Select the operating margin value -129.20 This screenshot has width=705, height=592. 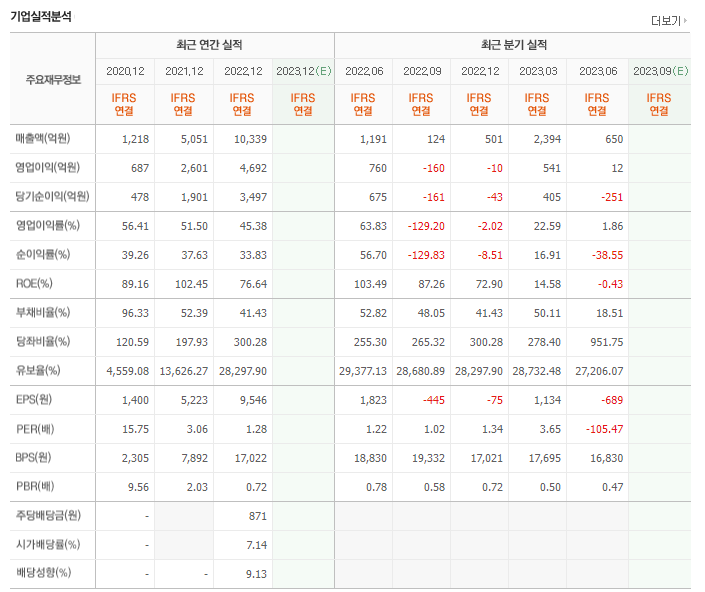pyautogui.click(x=426, y=226)
